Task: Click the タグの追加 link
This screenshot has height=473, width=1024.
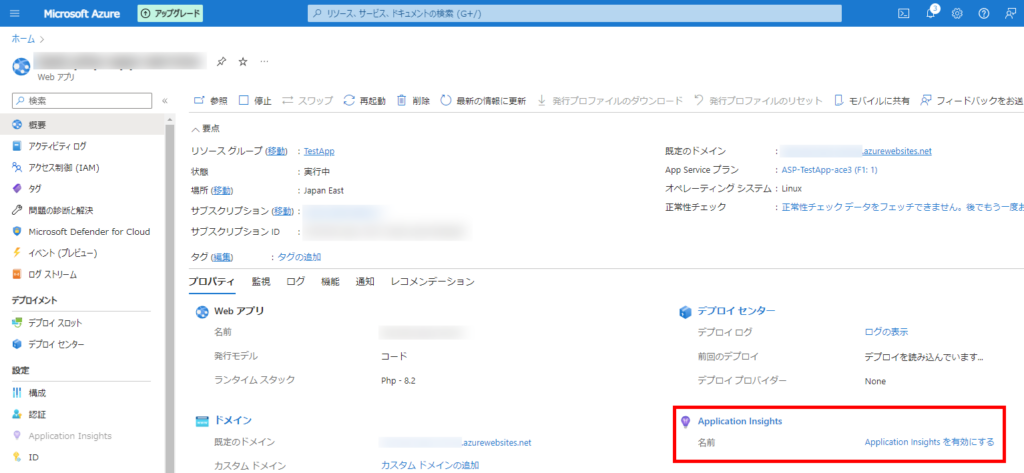Action: (299, 257)
